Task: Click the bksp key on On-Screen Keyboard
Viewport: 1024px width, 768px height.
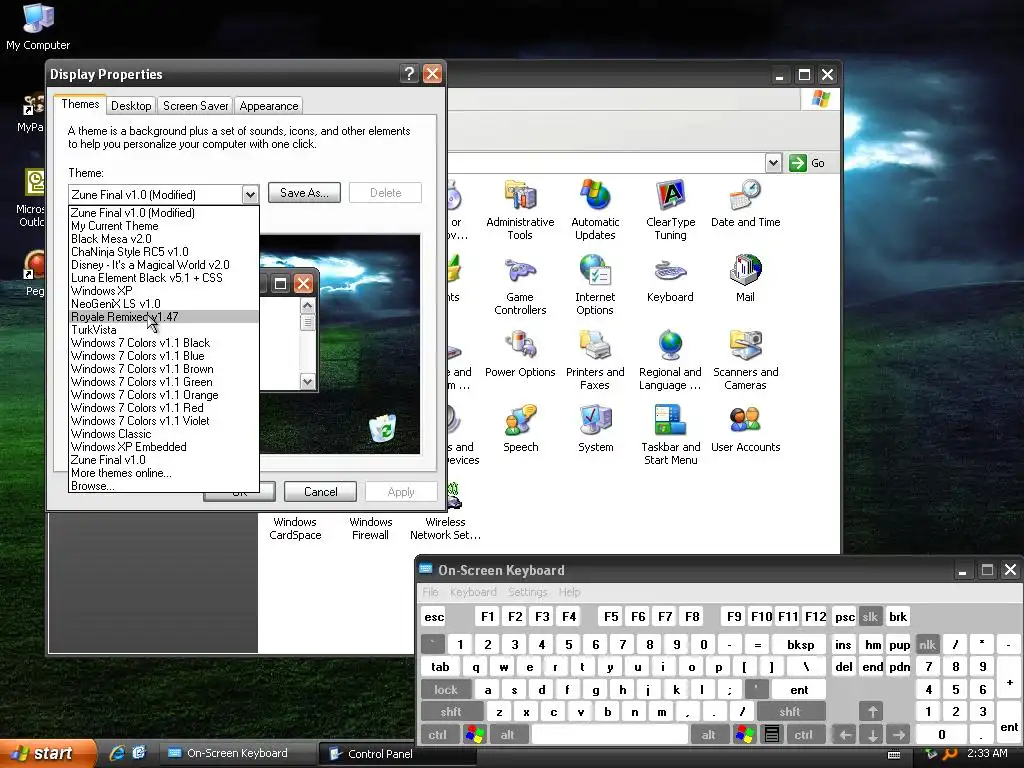Action: tap(800, 645)
